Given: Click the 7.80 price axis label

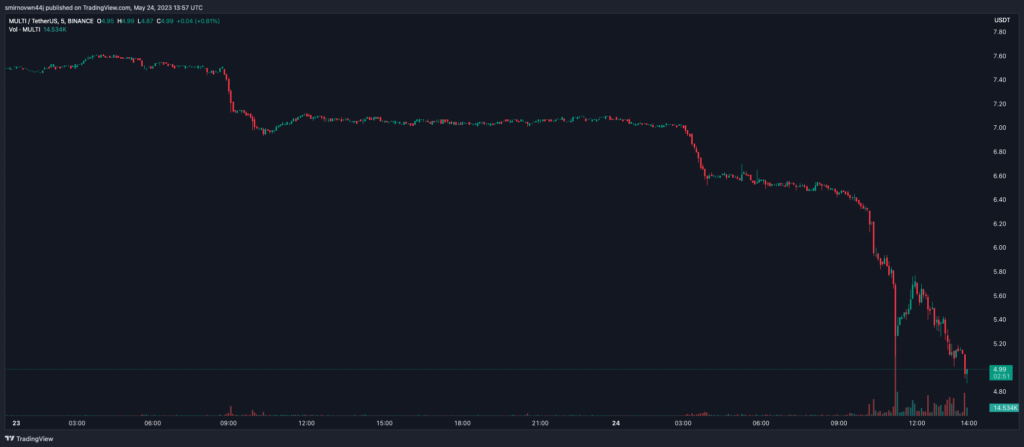Looking at the screenshot, I should click(999, 33).
